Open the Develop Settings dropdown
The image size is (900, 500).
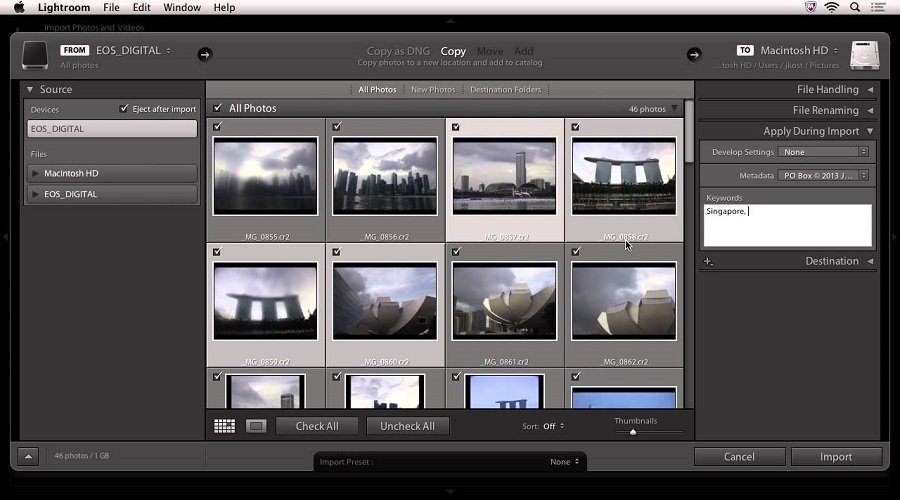pos(823,152)
